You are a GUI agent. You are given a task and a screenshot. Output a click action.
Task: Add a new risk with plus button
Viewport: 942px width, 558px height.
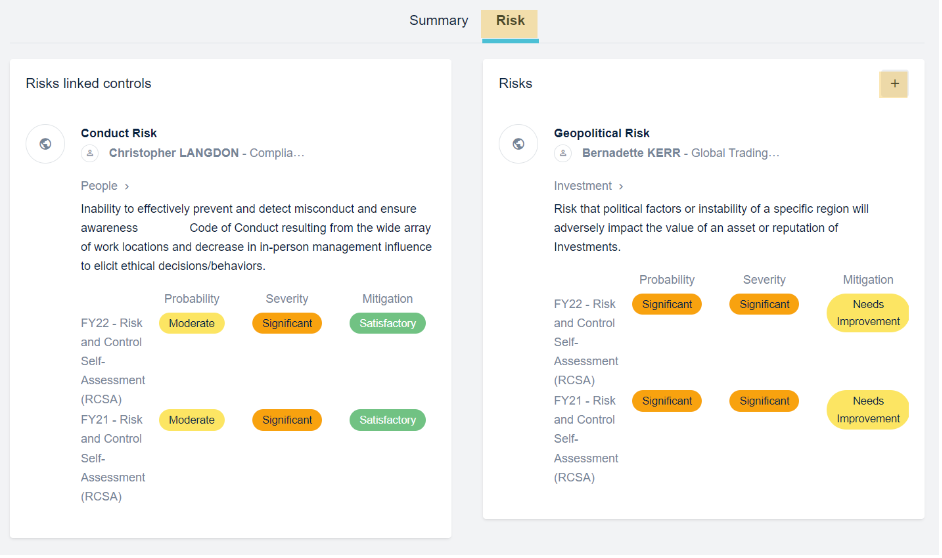894,84
